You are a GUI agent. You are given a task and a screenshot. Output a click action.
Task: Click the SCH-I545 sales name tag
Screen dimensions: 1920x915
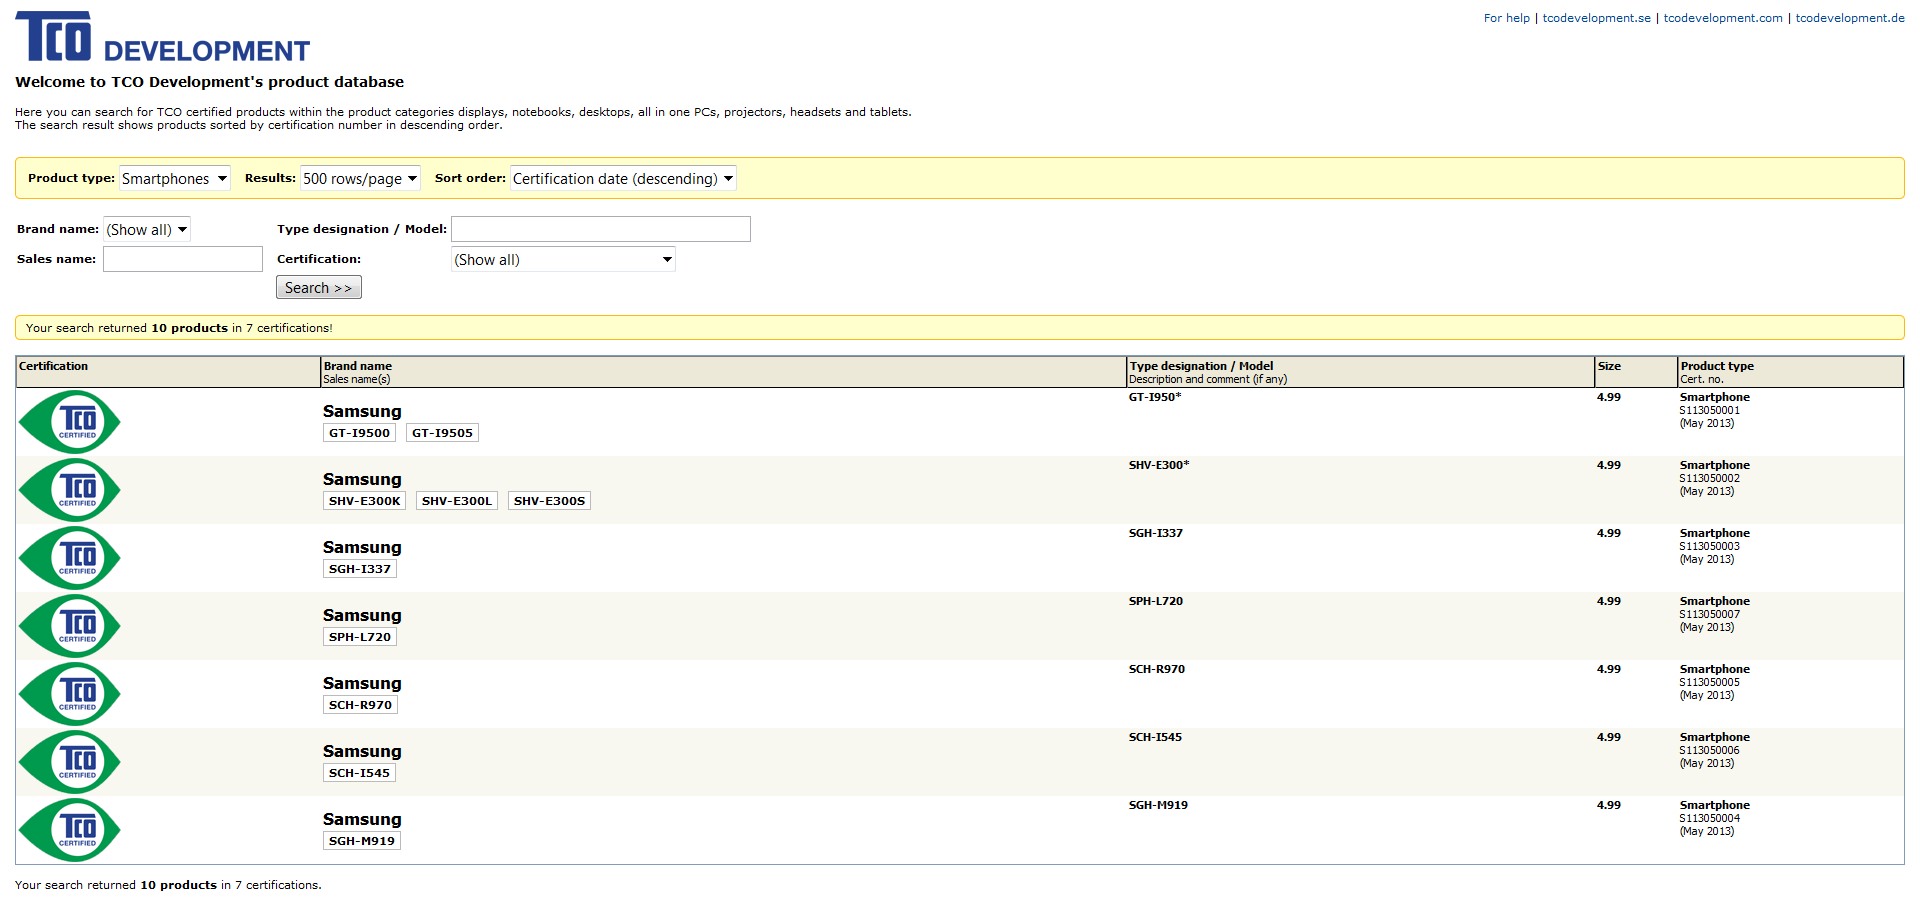coord(359,773)
